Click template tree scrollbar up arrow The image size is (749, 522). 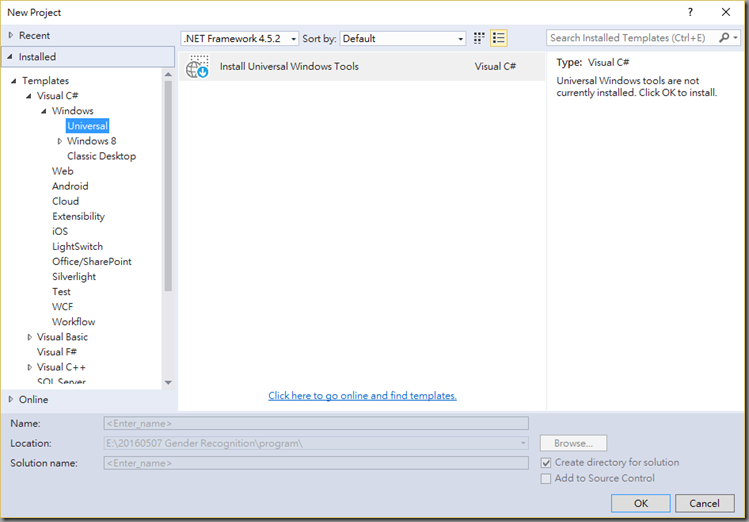point(168,75)
